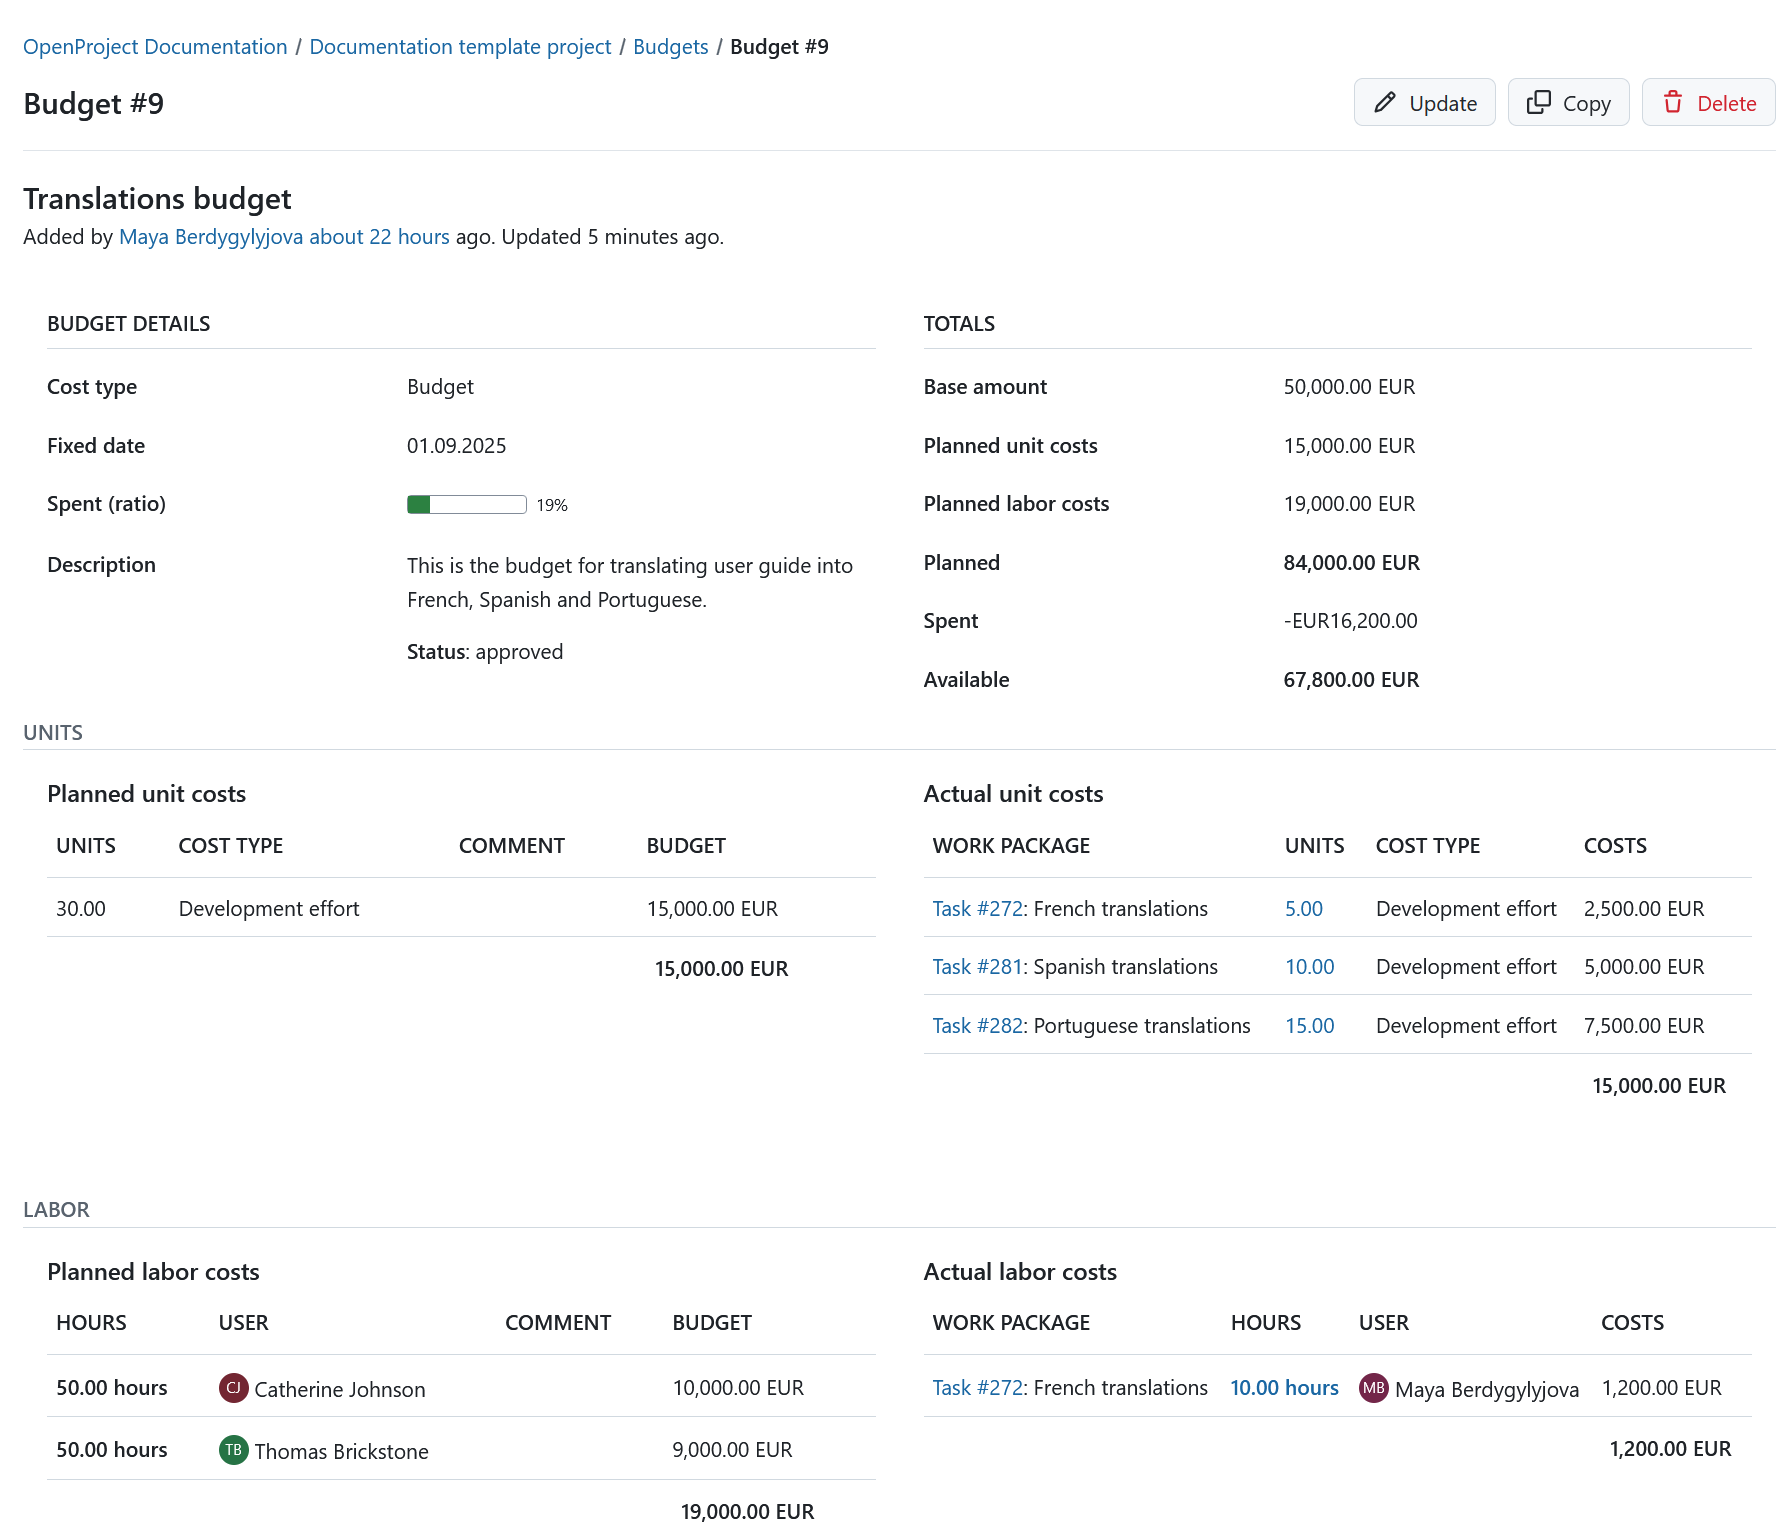Open Documentation template project breadcrumb
Viewport: 1786px width, 1534px height.
pos(460,46)
